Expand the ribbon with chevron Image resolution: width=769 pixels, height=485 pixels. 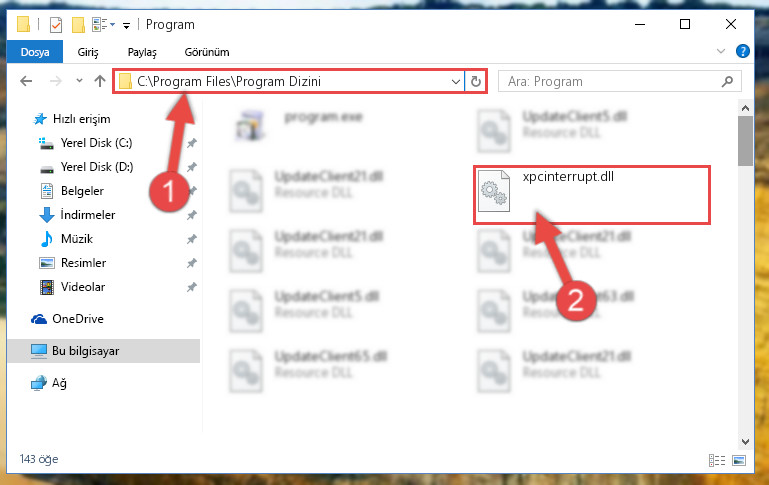tap(720, 51)
